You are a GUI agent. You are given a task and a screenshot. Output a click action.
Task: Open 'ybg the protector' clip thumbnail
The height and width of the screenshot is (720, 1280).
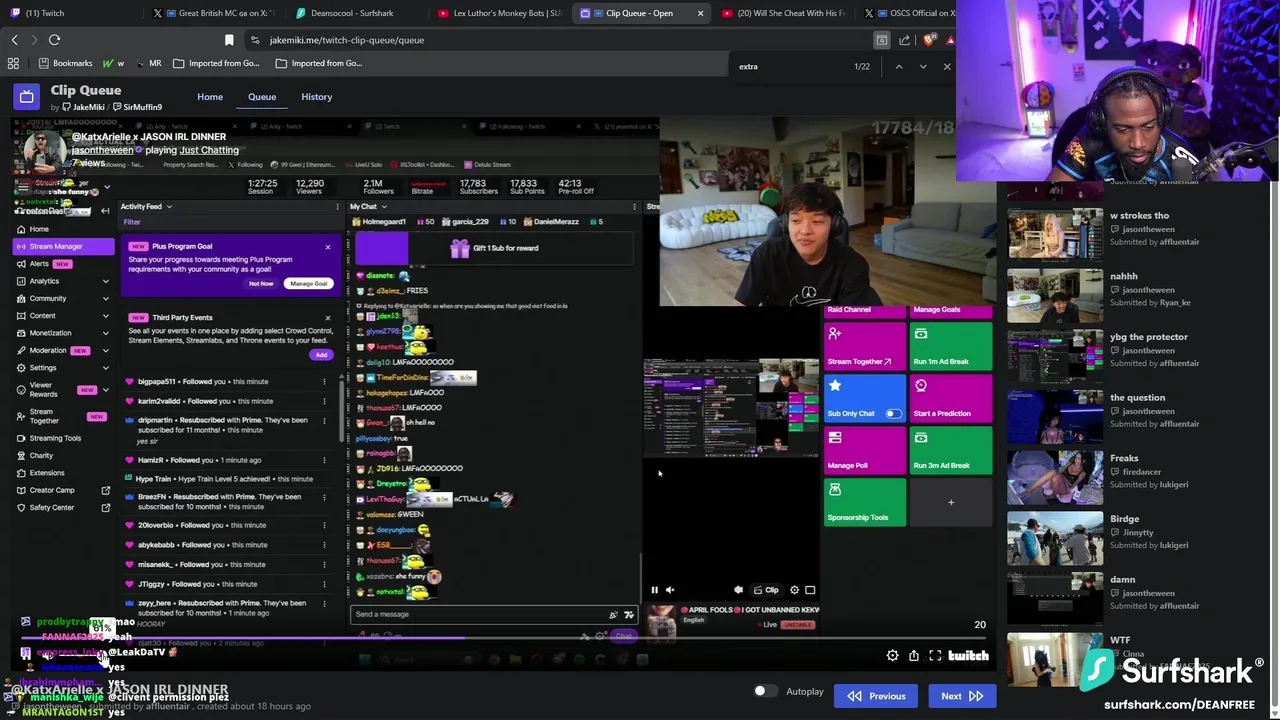click(x=1055, y=355)
